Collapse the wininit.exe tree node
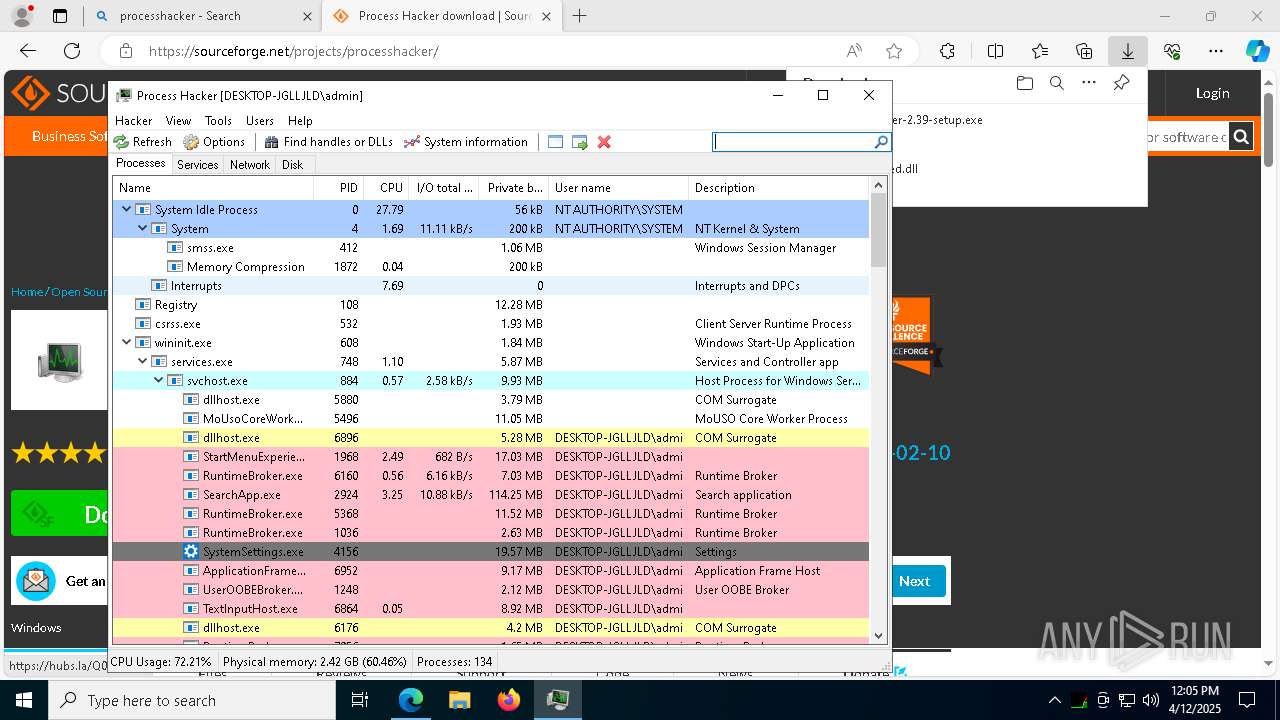This screenshot has height=720, width=1280. [x=126, y=342]
